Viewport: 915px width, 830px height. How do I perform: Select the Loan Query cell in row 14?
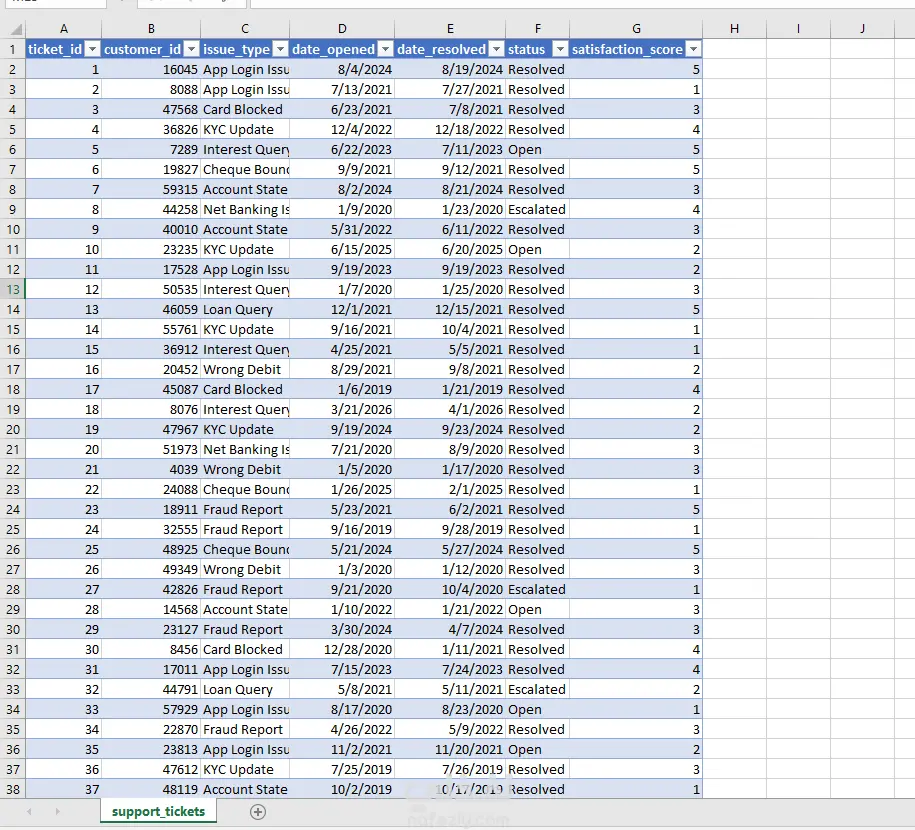(245, 309)
